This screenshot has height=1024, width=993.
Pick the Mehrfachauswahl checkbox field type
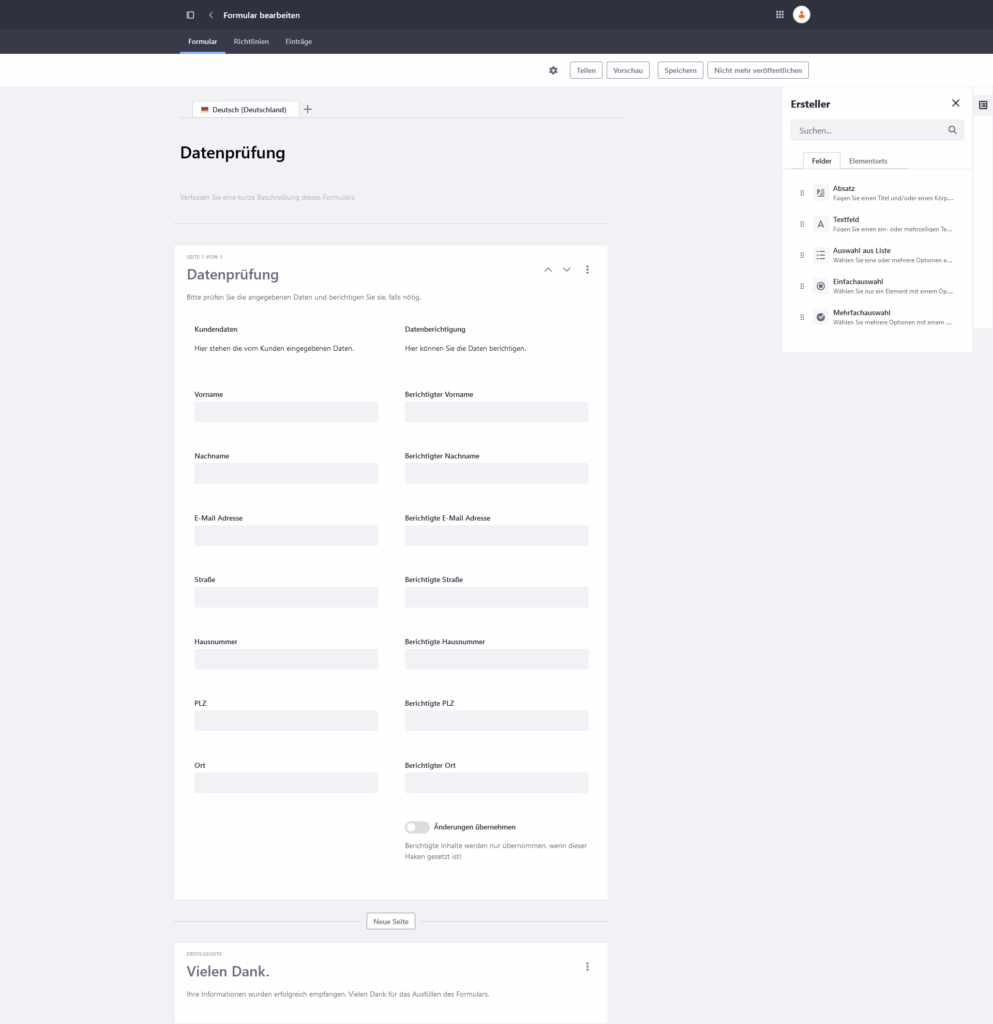tap(820, 317)
